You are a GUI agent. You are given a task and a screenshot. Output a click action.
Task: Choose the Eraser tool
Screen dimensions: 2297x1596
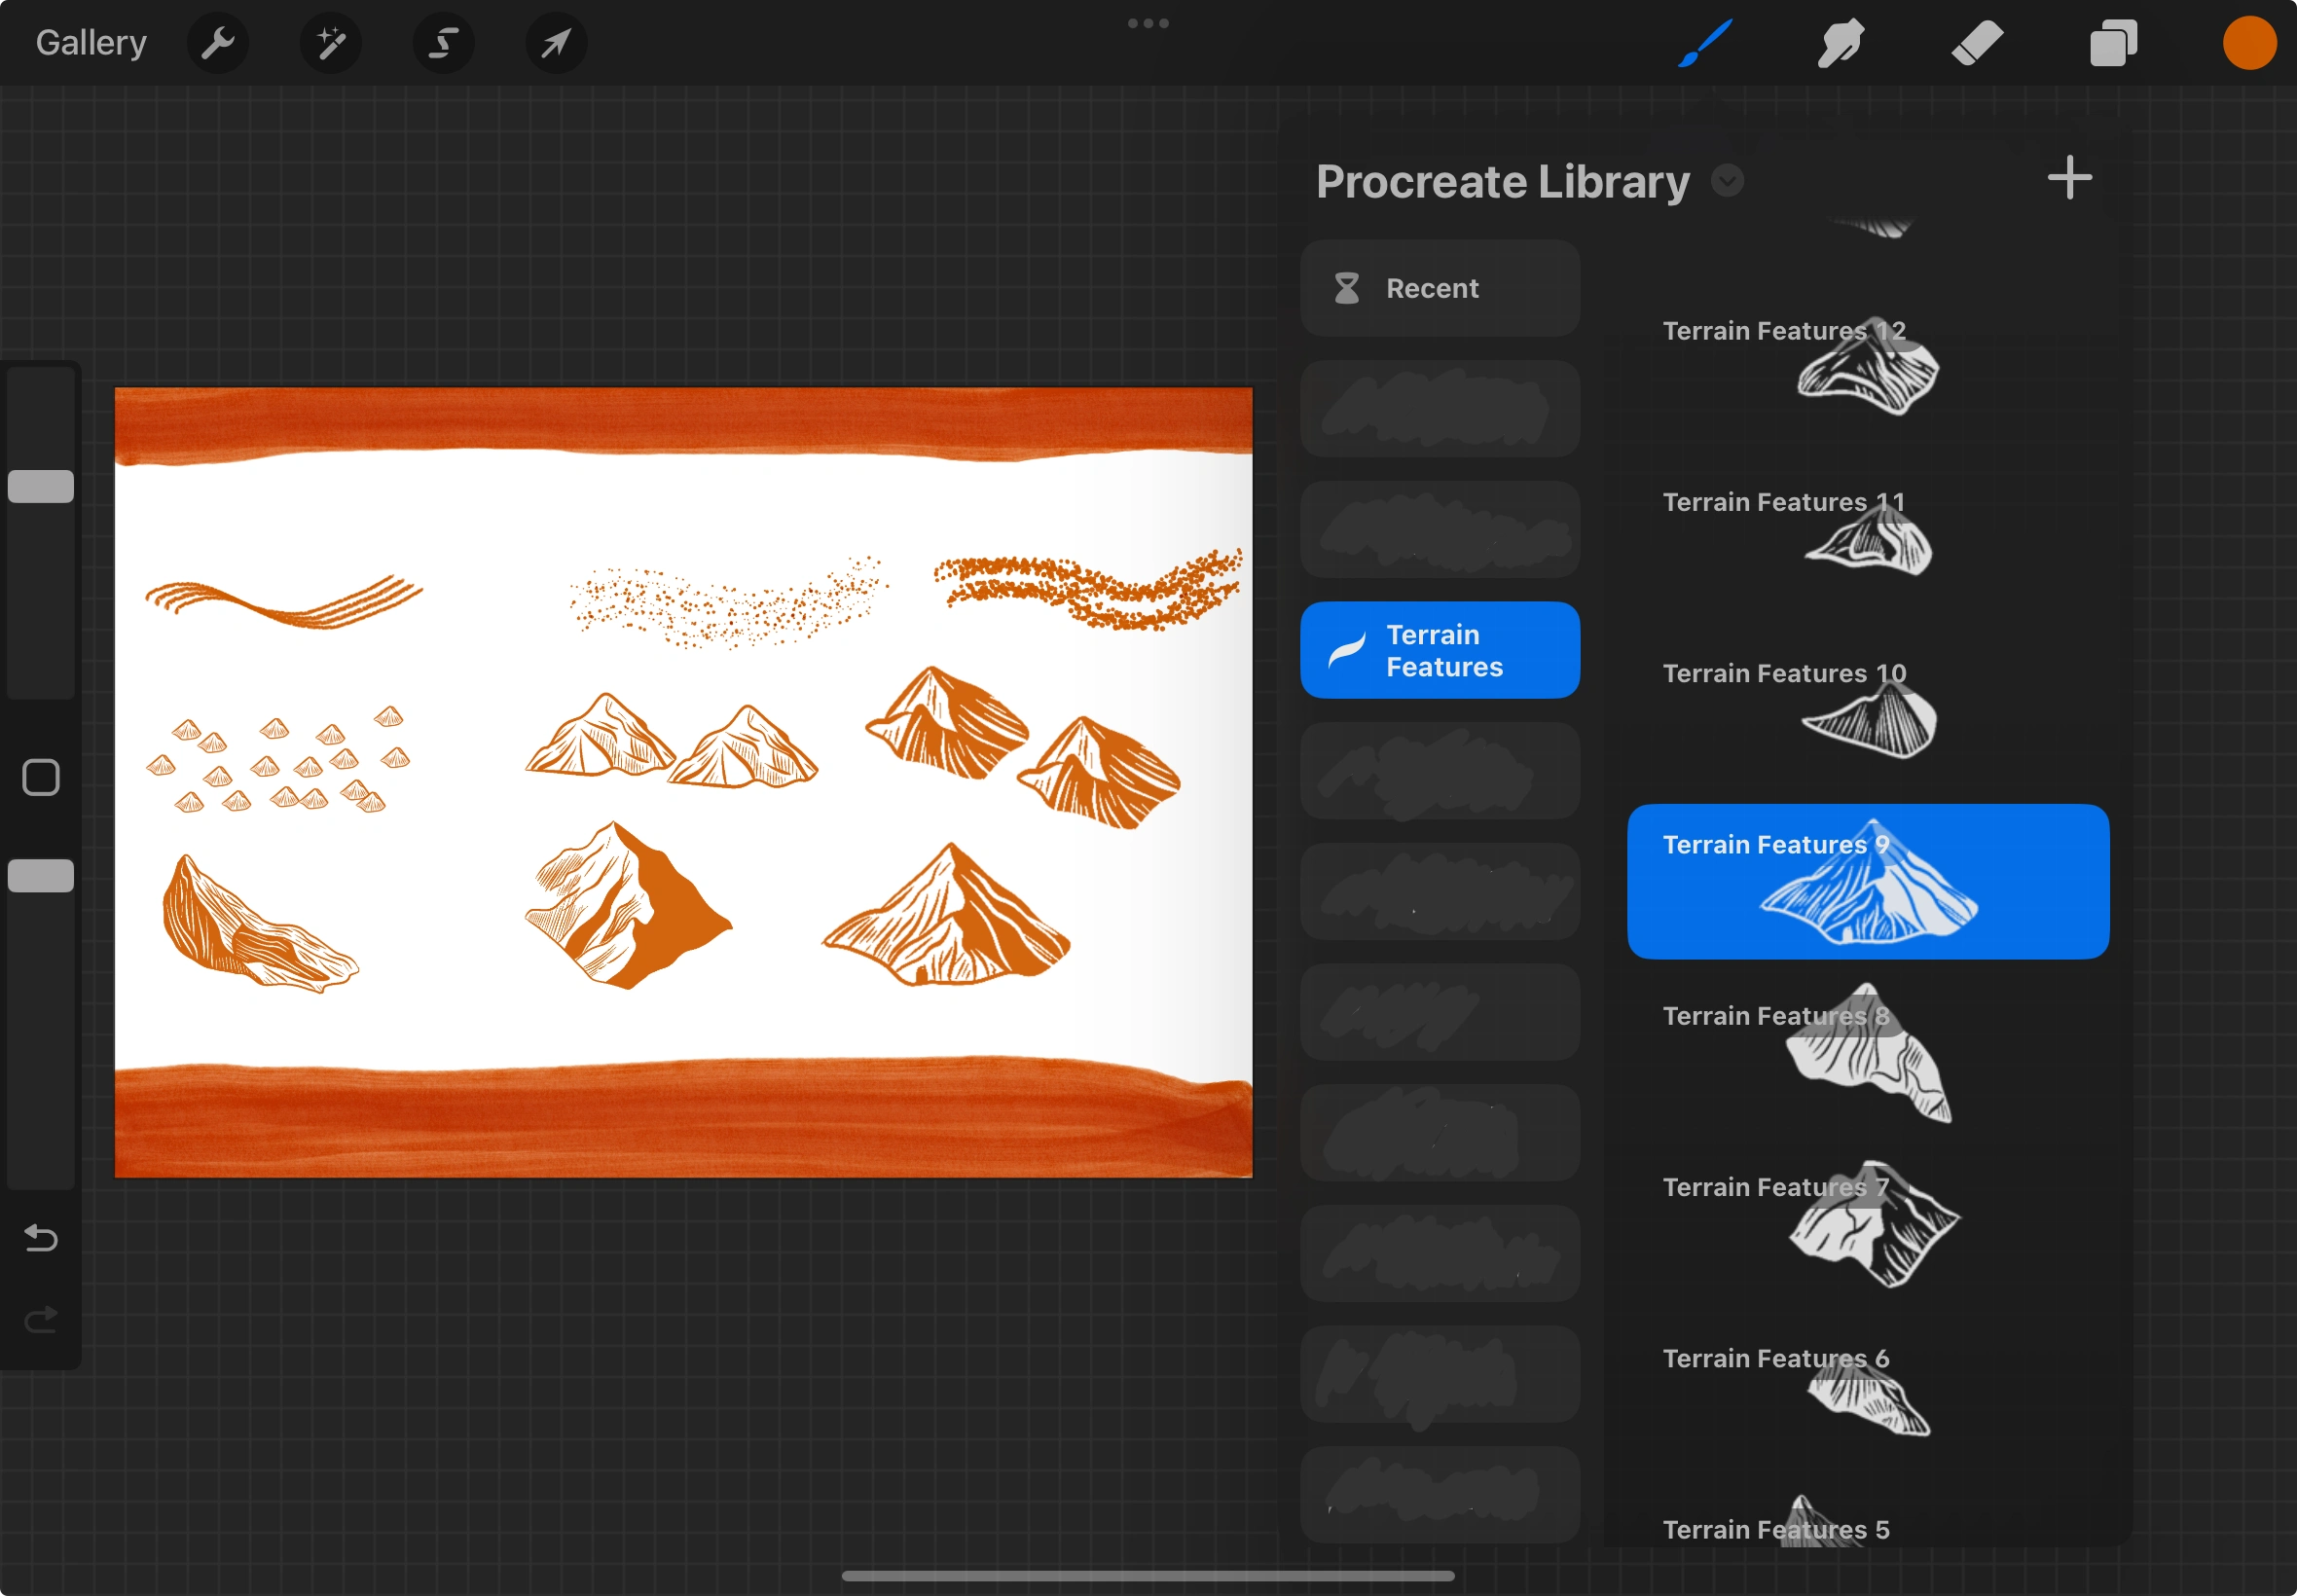tap(1977, 43)
